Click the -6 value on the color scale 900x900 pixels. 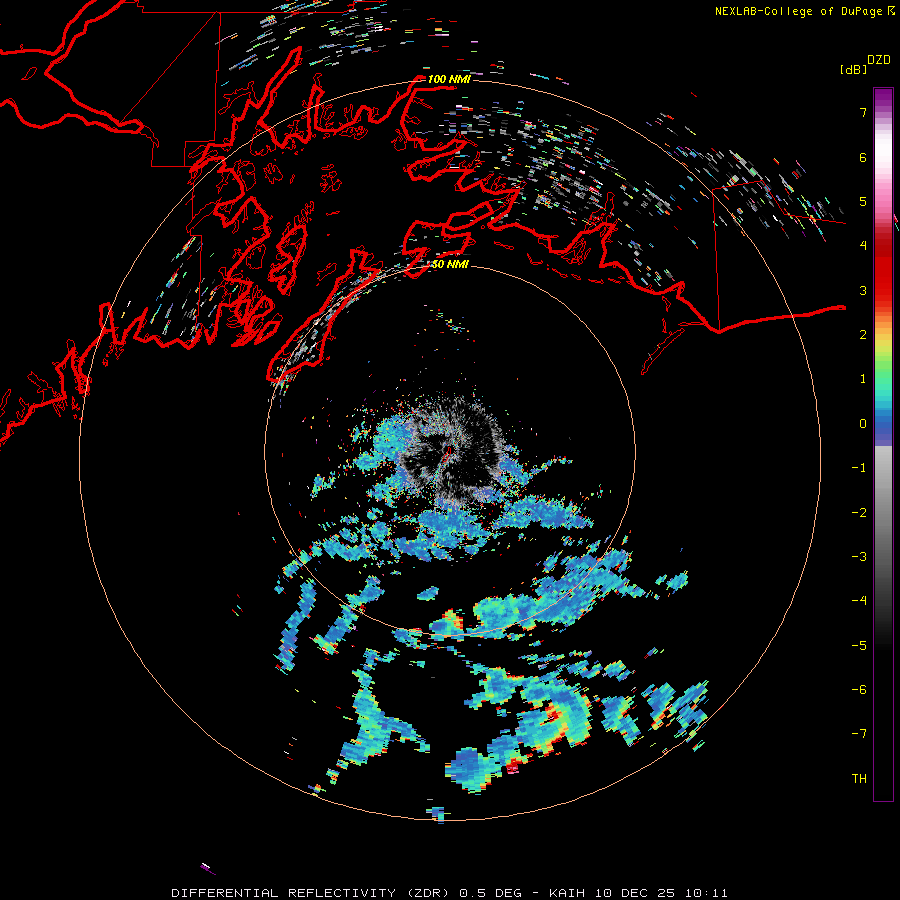point(859,690)
